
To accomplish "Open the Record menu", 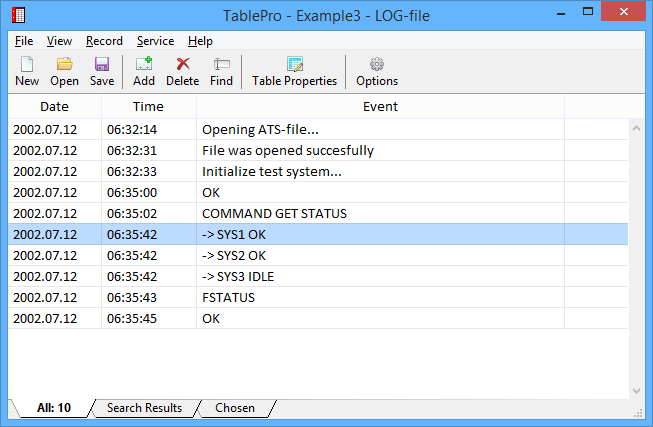I will click(104, 41).
